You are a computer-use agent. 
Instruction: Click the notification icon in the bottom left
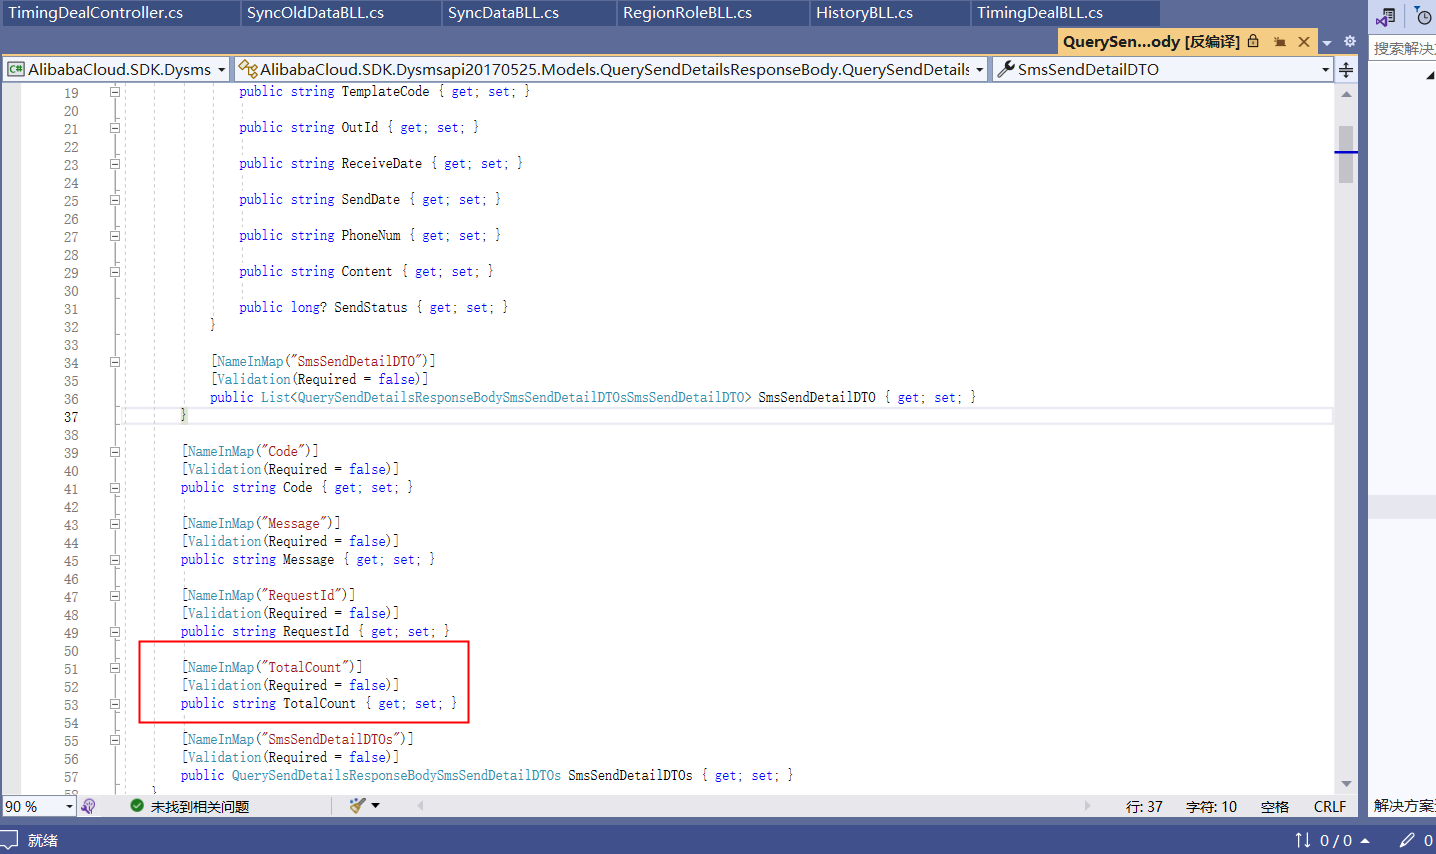click(x=9, y=840)
